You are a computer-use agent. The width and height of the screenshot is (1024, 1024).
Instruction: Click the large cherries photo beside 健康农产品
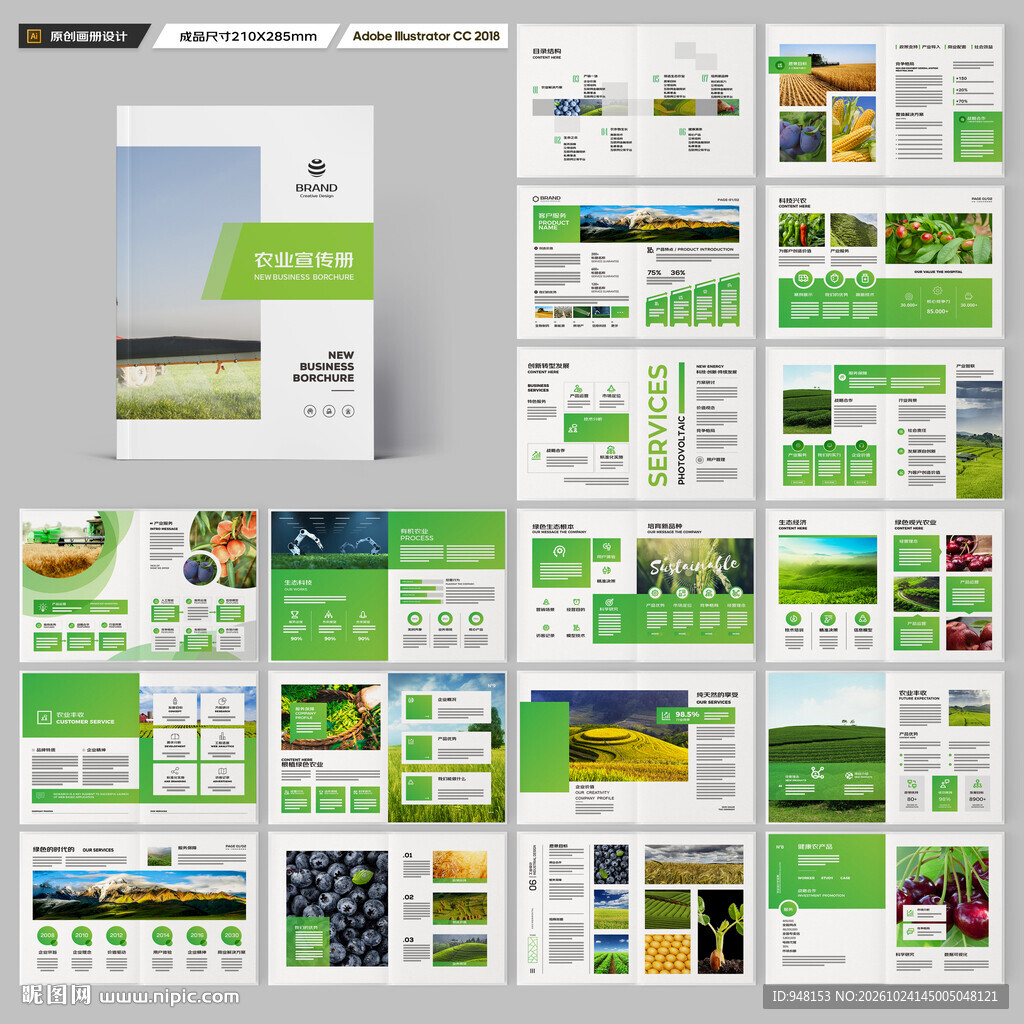(942, 897)
